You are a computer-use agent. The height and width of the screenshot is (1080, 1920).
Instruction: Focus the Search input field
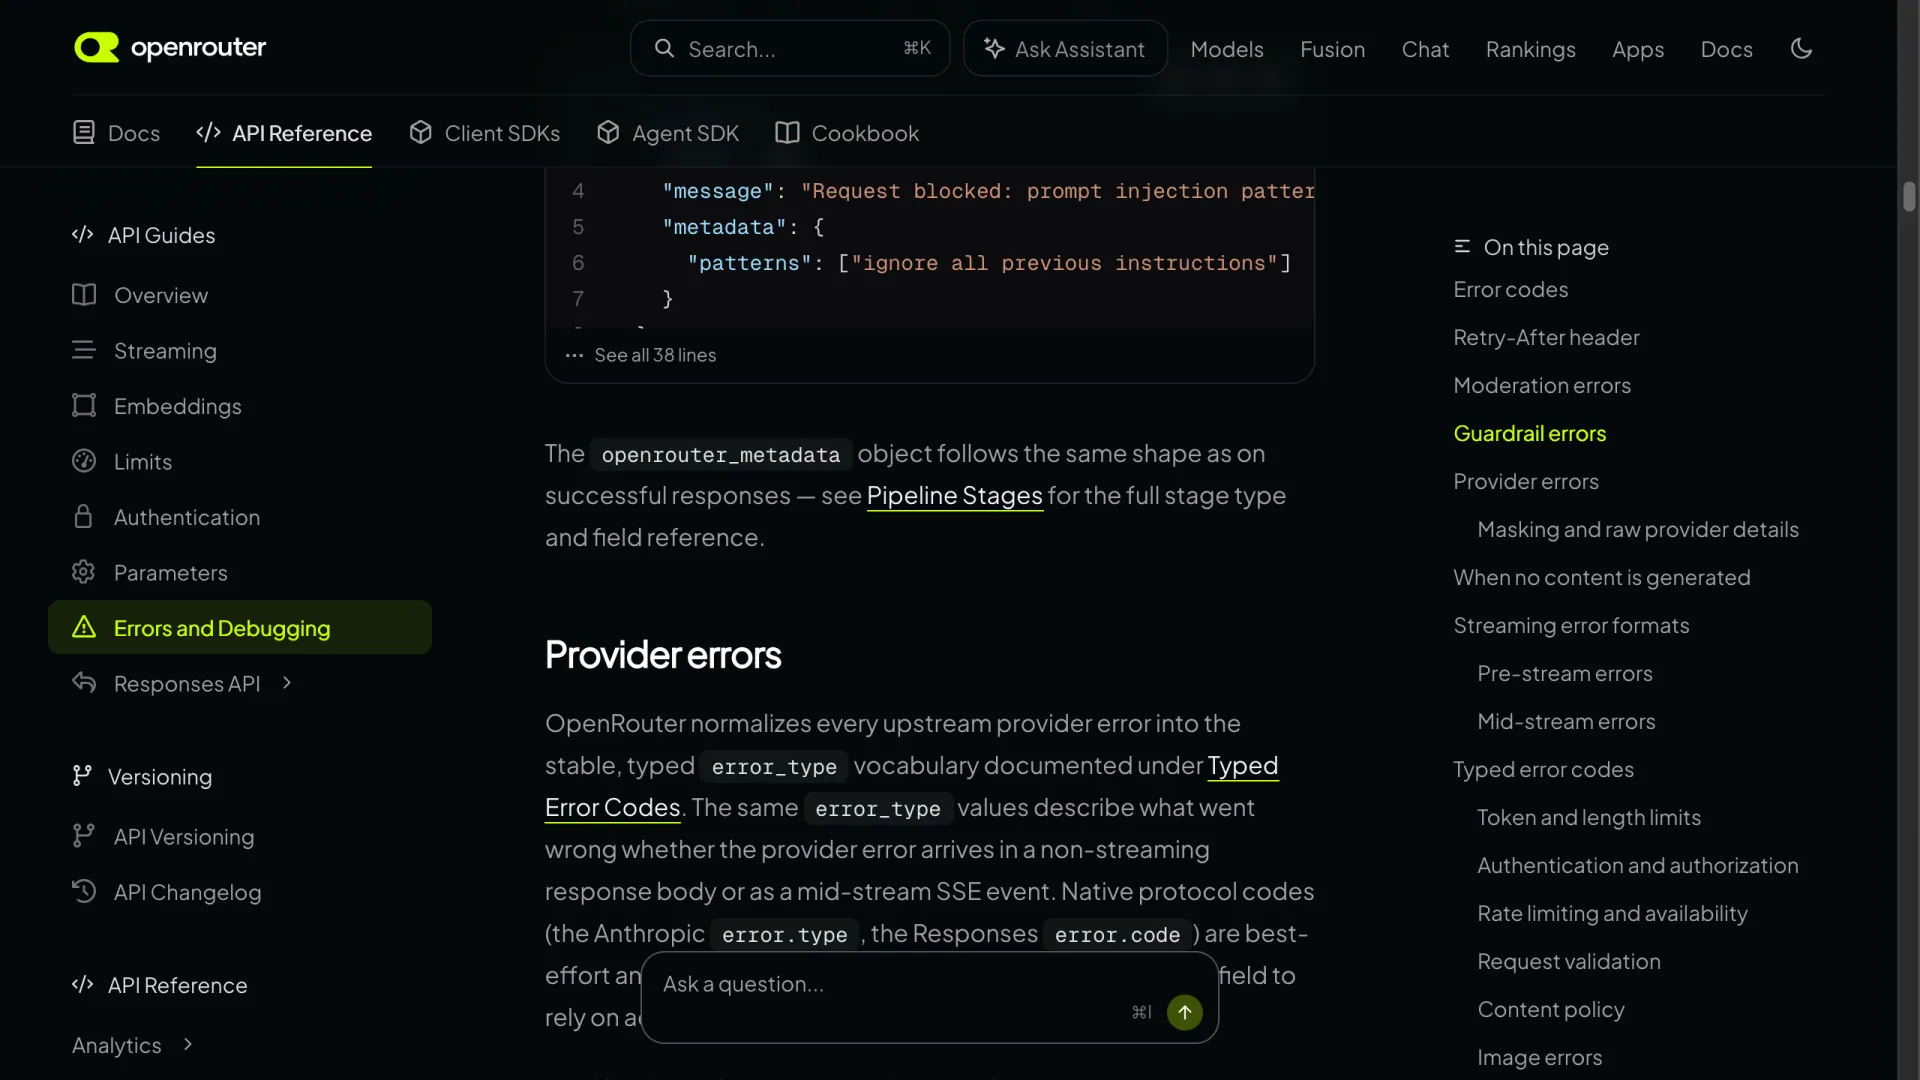click(790, 48)
